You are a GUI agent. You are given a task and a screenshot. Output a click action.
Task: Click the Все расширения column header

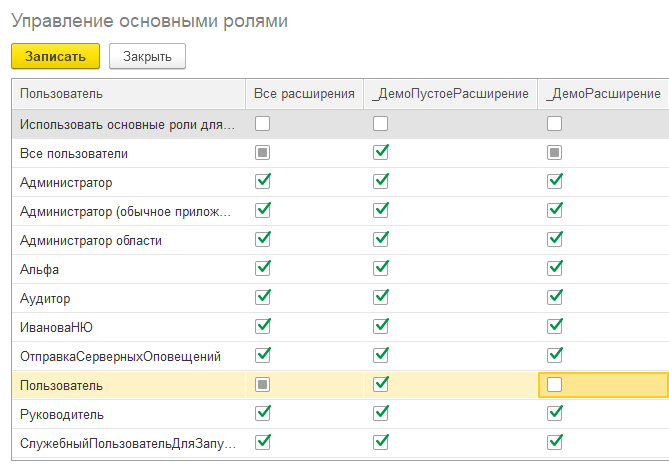click(304, 94)
